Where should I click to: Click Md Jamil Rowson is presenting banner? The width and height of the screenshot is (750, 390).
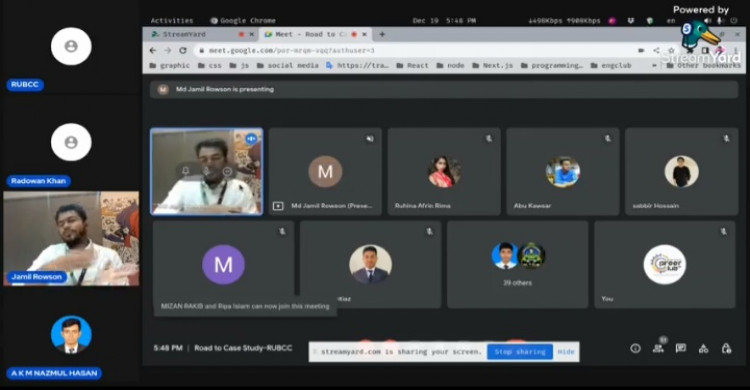pyautogui.click(x=444, y=89)
